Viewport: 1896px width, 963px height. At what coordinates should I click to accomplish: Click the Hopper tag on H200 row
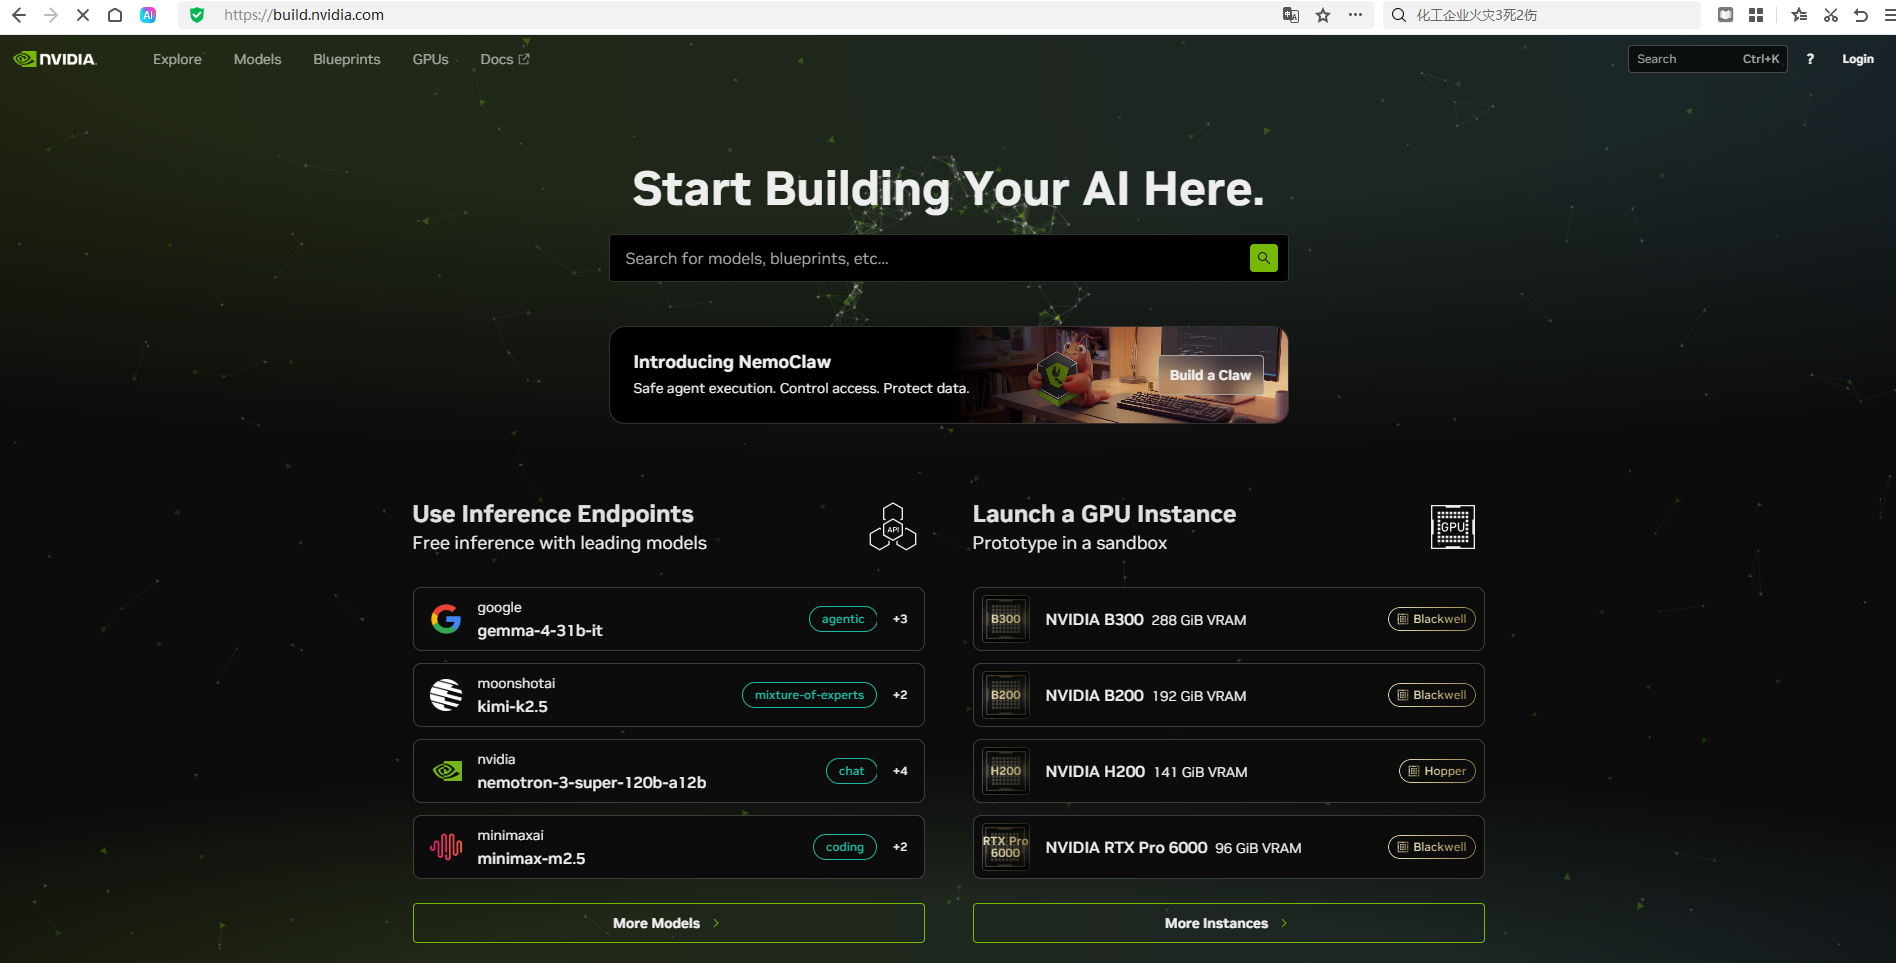pyautogui.click(x=1437, y=771)
